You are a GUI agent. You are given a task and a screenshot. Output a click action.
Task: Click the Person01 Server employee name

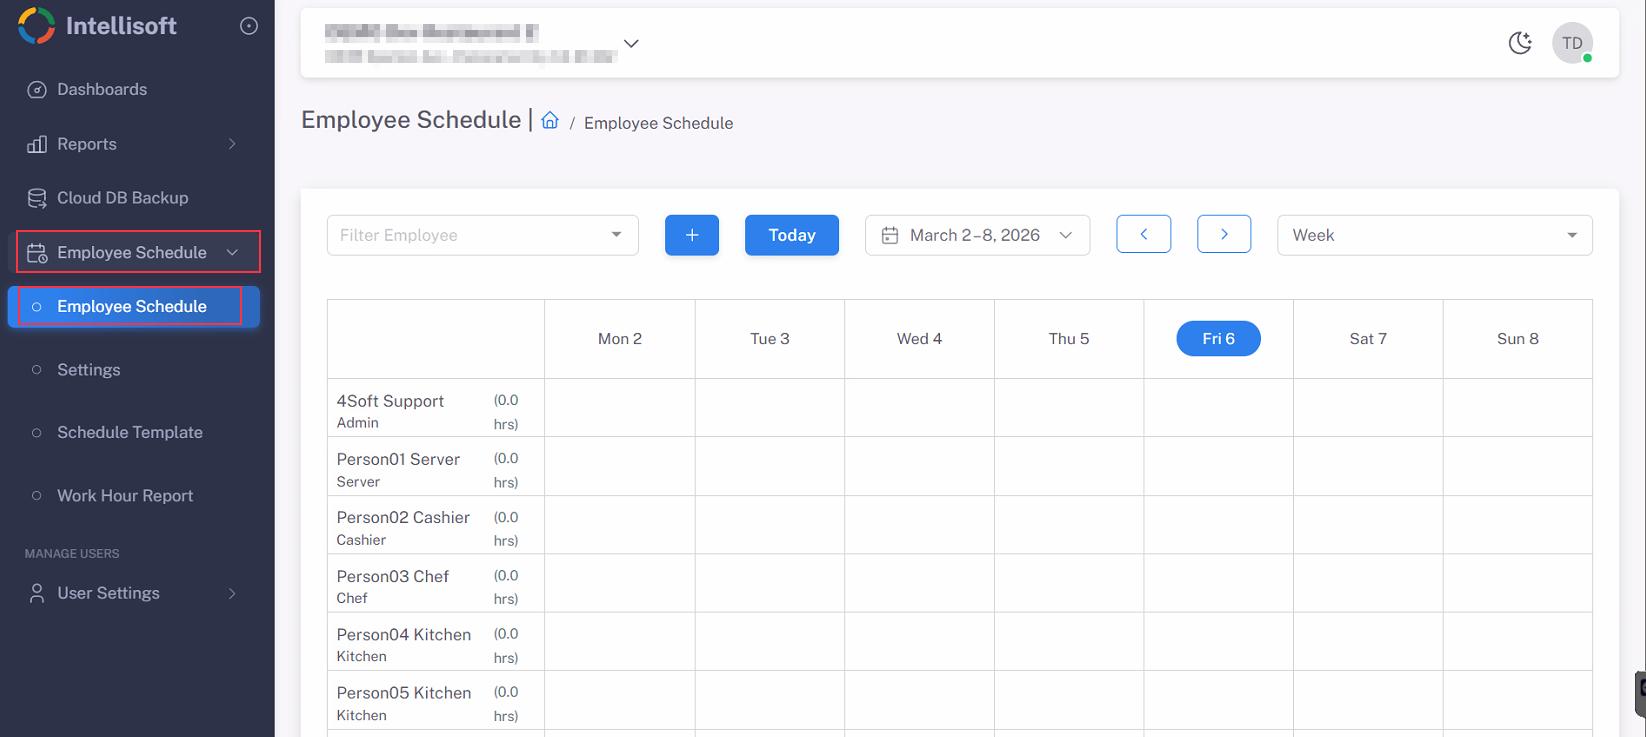[x=398, y=459]
